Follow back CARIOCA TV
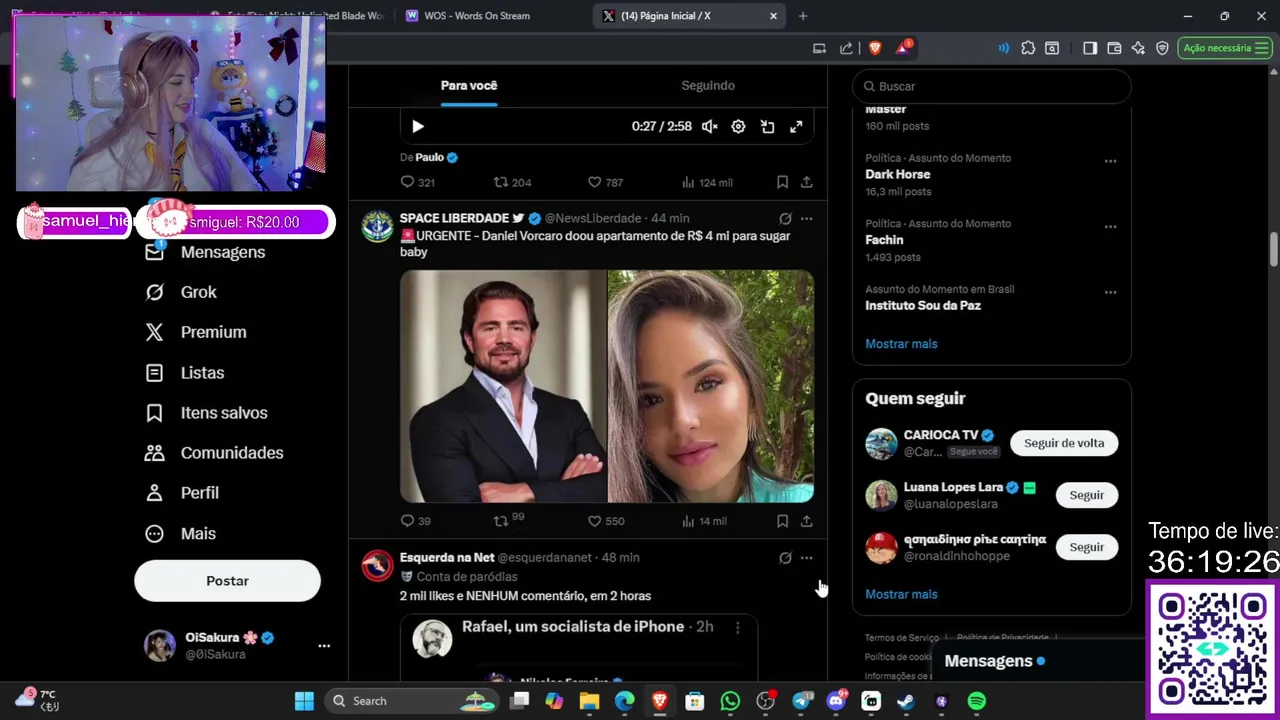This screenshot has width=1280, height=720. [x=1064, y=443]
